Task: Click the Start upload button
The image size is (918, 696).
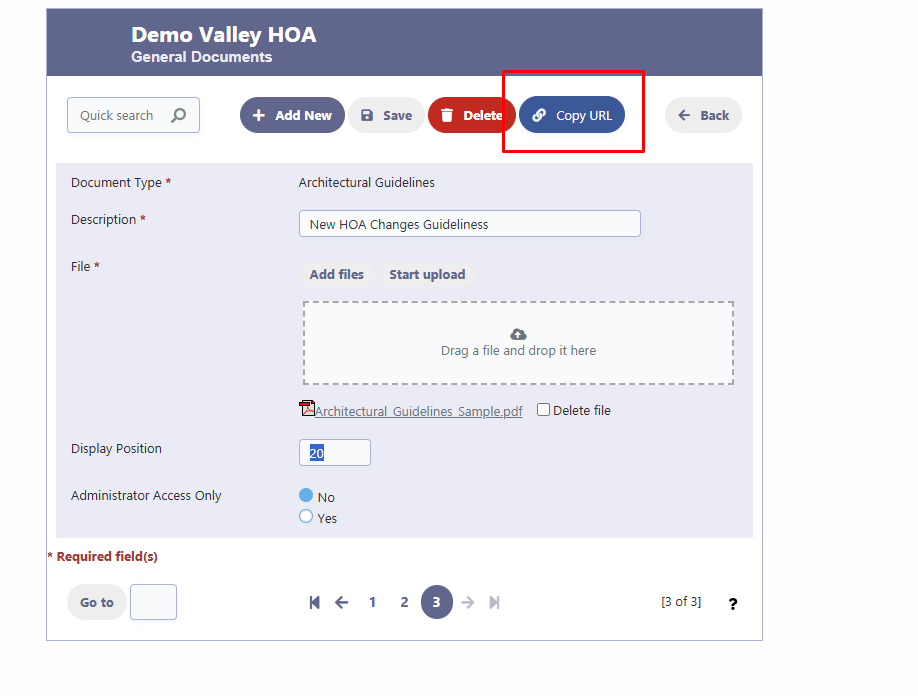Action: pos(427,274)
